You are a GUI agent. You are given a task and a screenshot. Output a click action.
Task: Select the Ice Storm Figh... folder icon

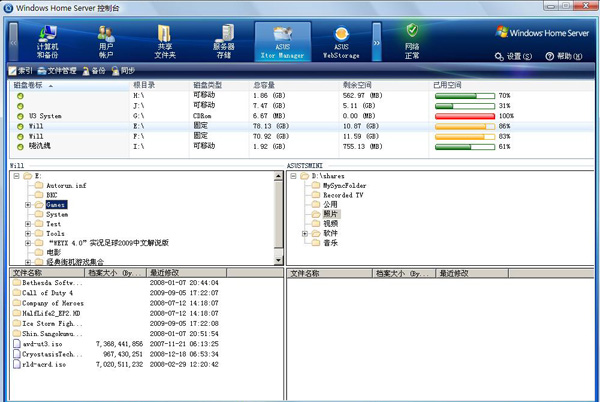tap(16, 324)
